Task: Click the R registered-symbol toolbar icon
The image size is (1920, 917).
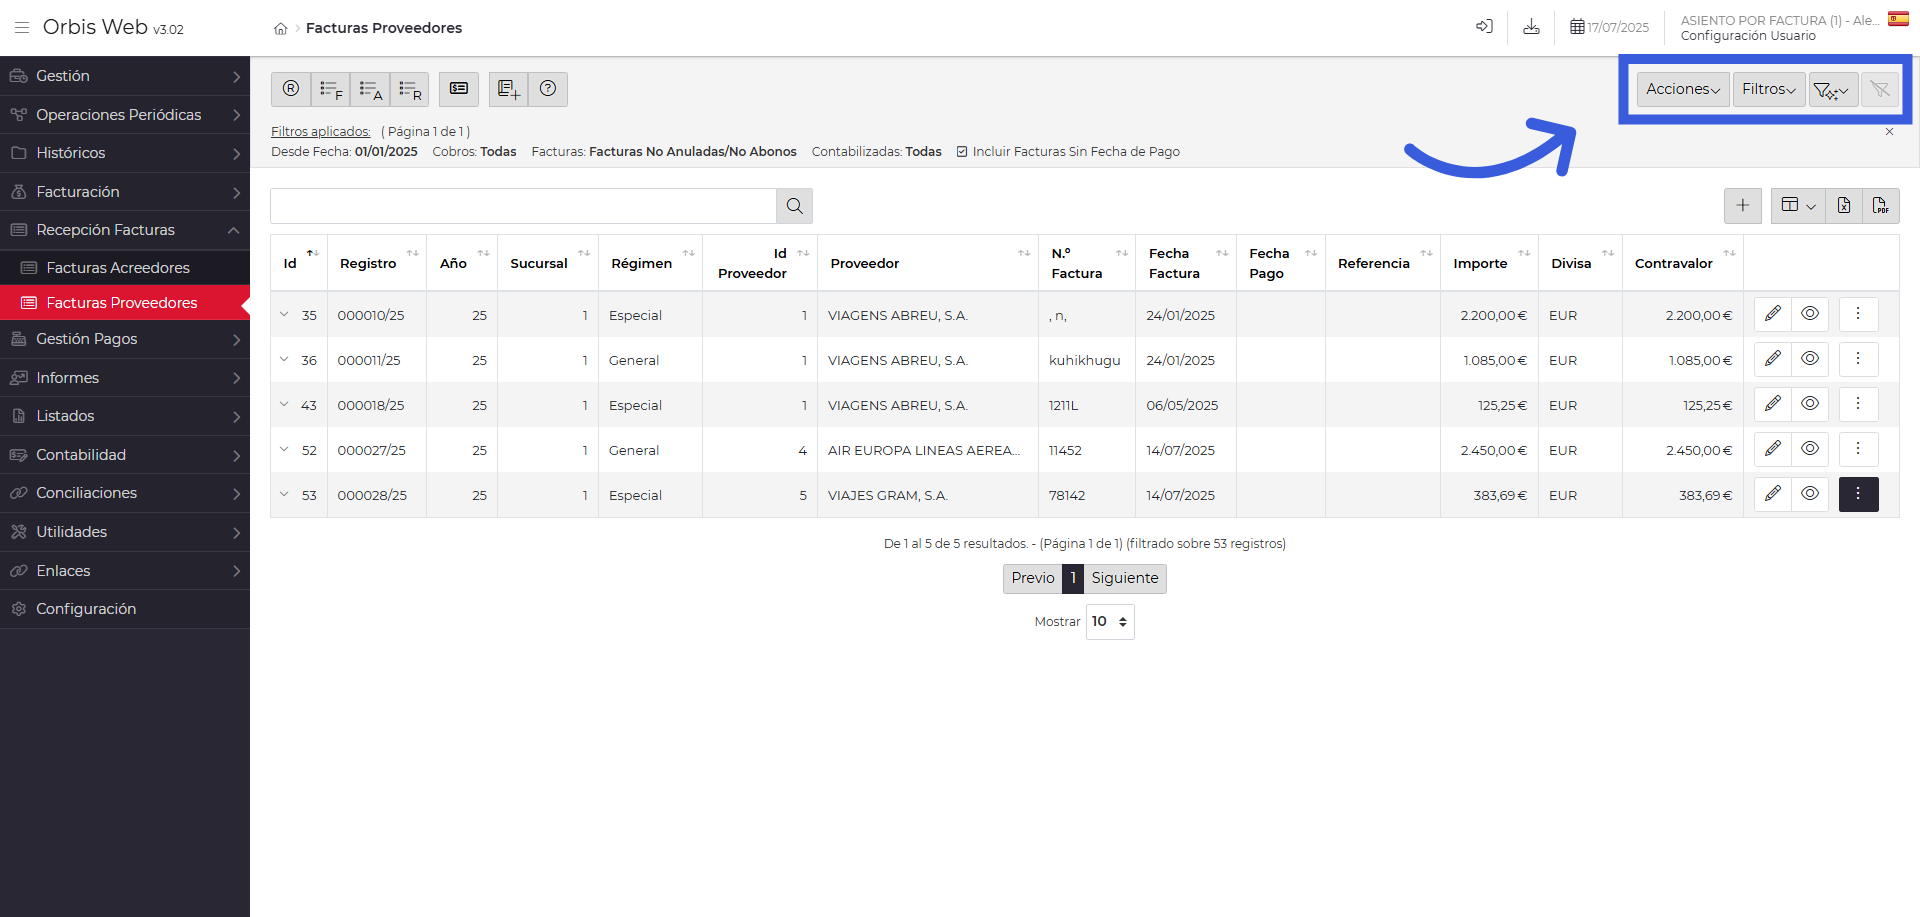Action: [291, 89]
